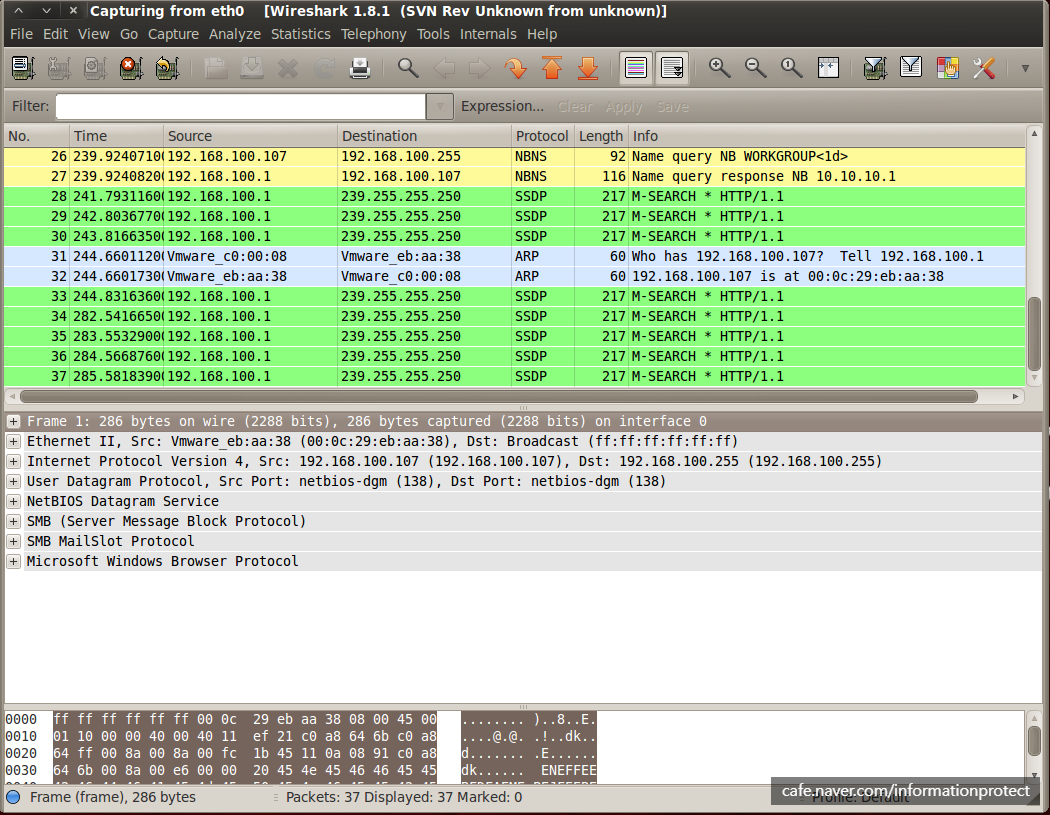The image size is (1050, 815).
Task: Zoom in on packet text
Action: click(719, 68)
